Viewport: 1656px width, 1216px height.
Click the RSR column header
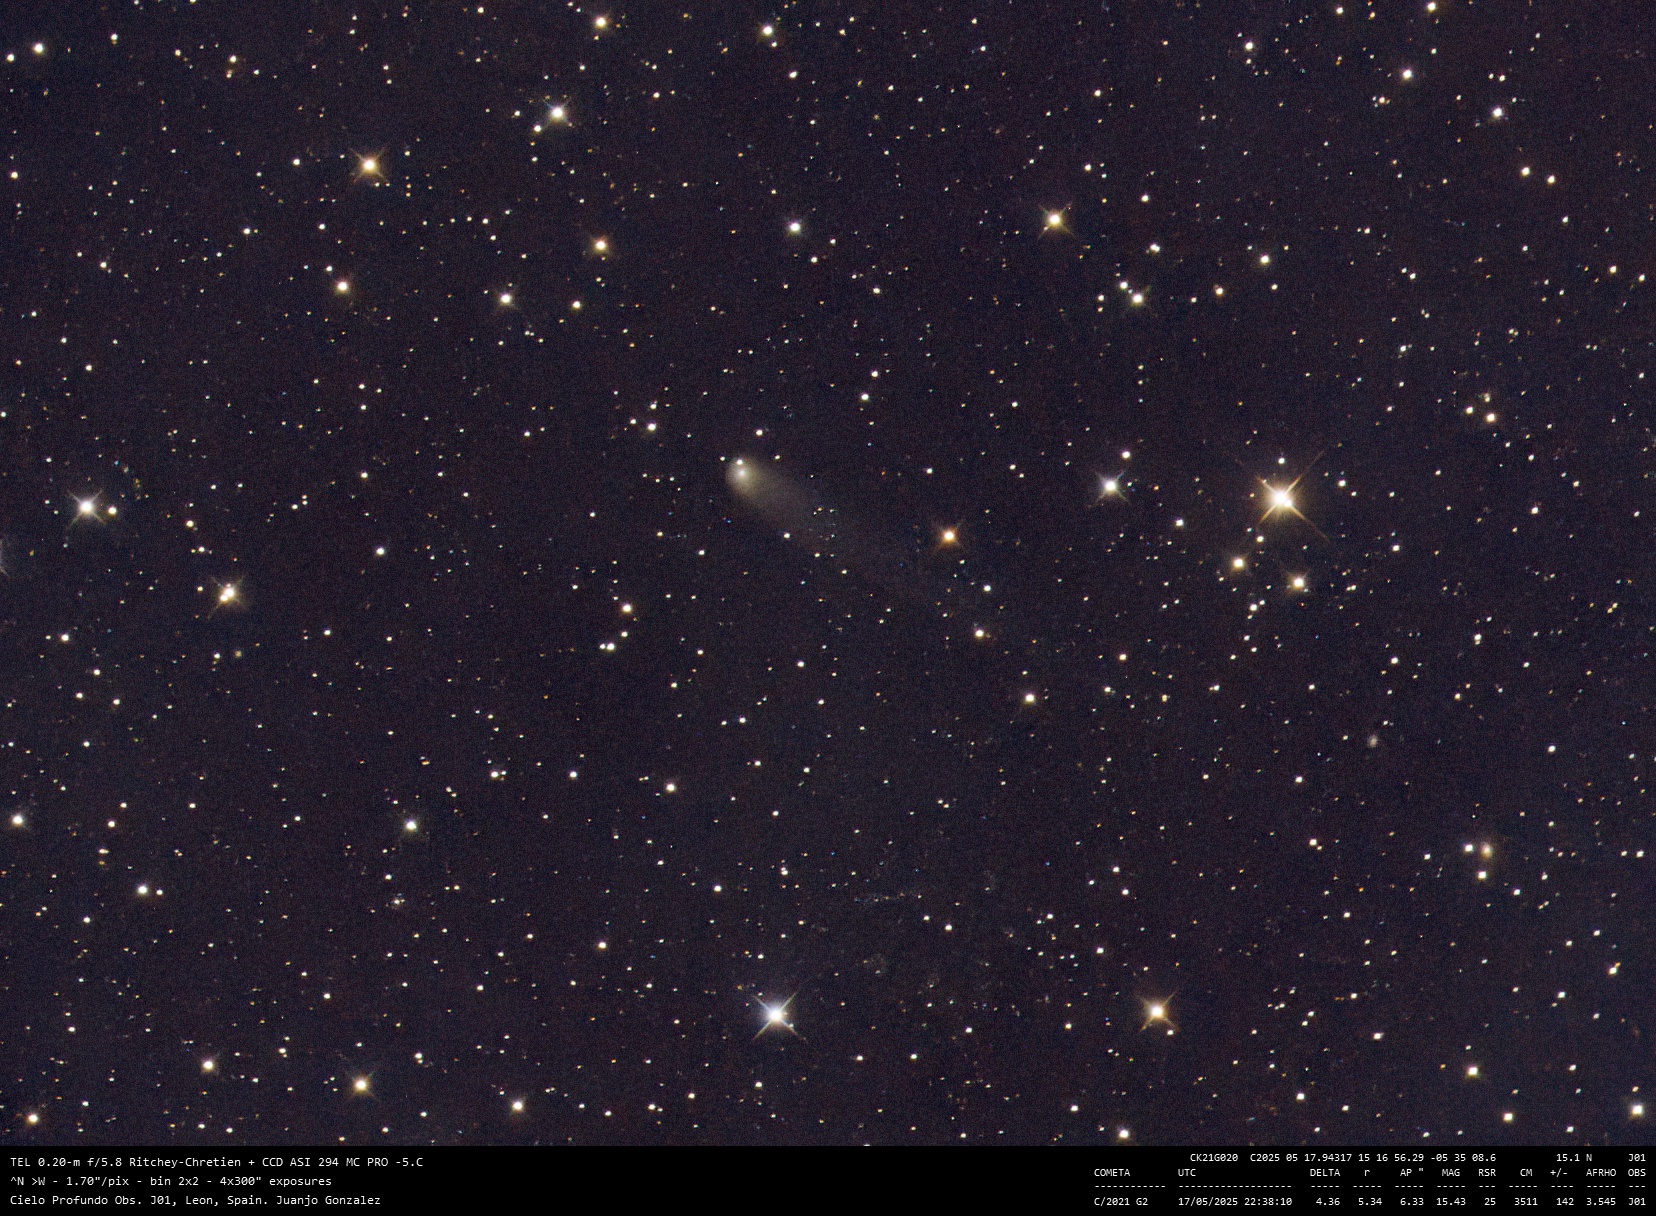click(x=1487, y=1173)
